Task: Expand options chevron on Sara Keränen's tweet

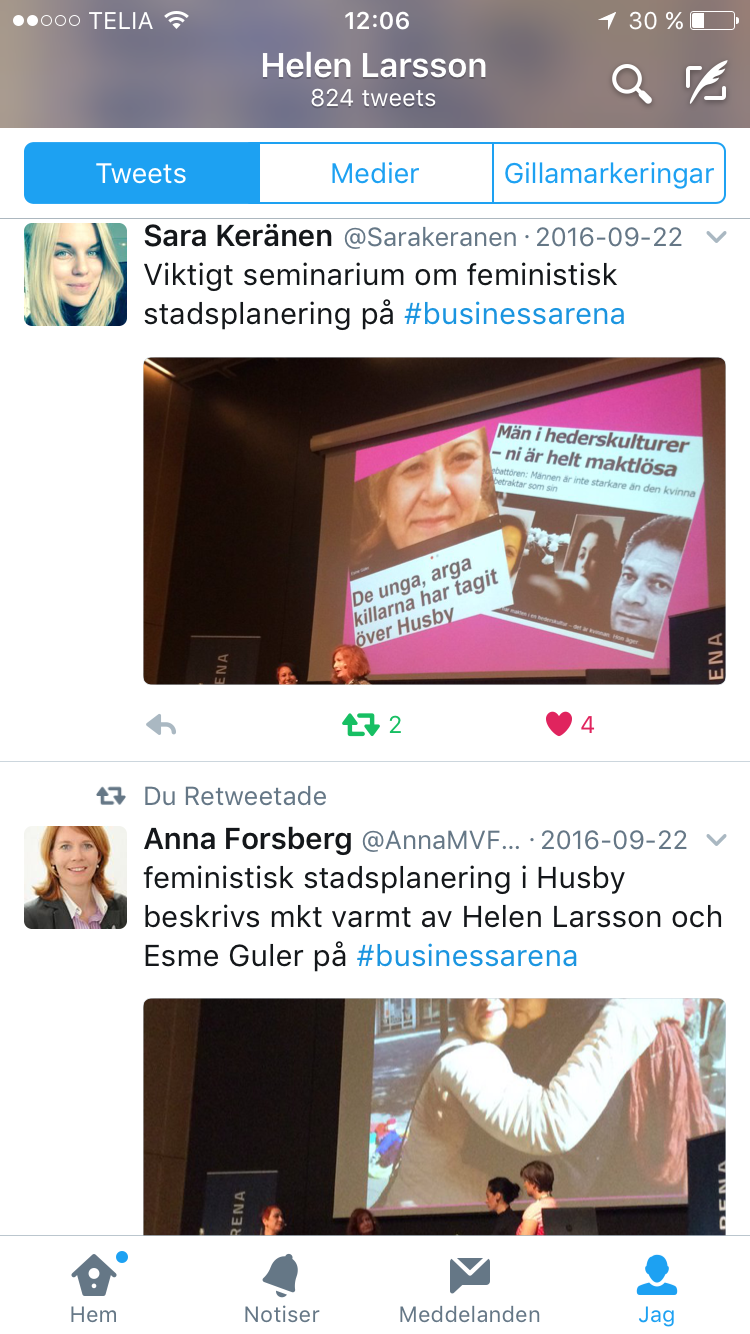Action: 716,237
